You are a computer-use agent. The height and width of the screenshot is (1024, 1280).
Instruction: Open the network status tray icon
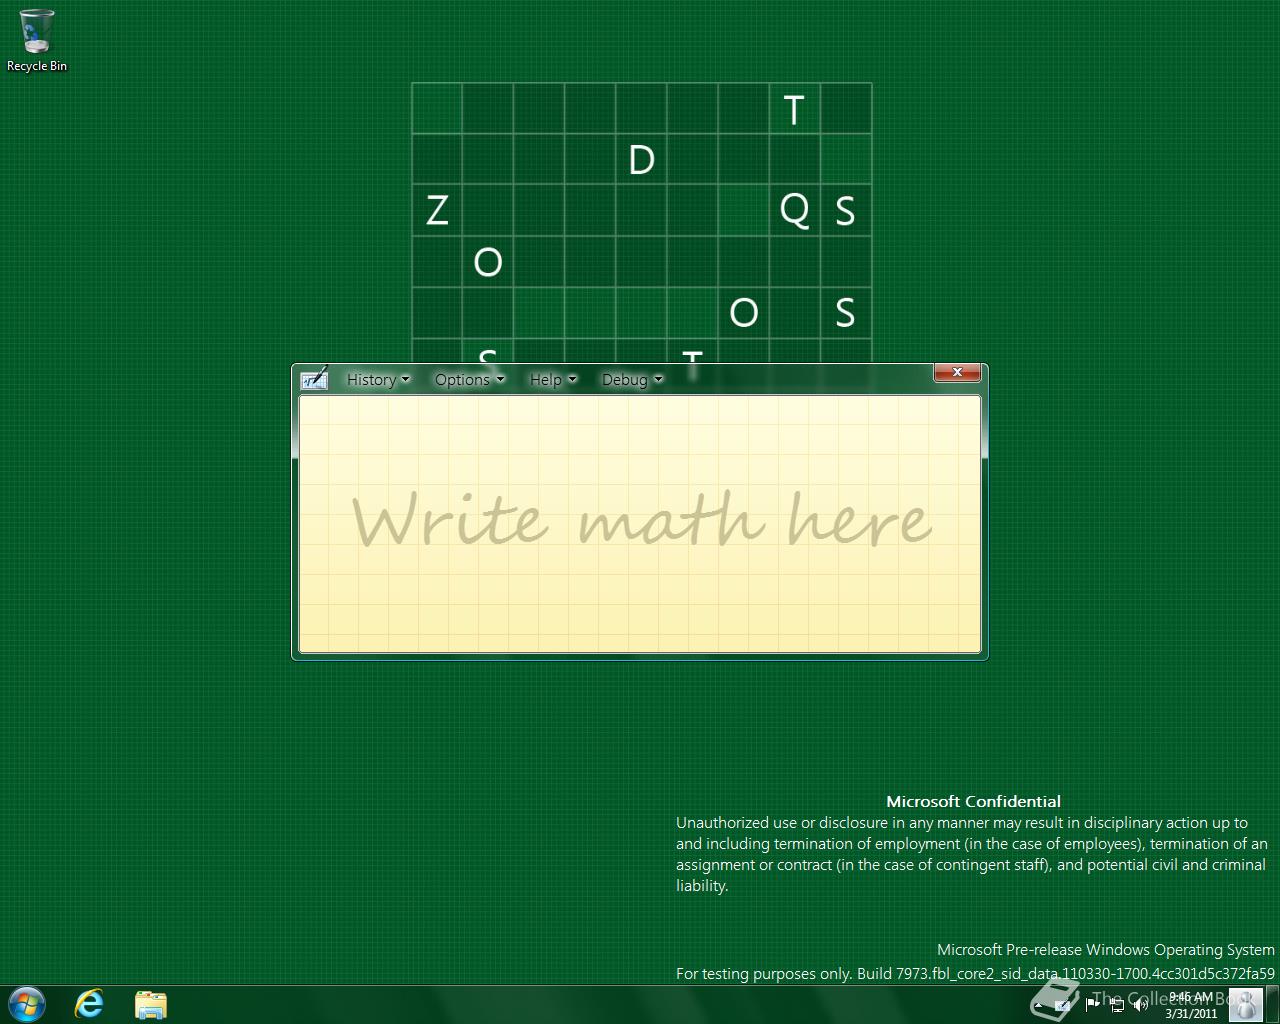pyautogui.click(x=1117, y=1005)
